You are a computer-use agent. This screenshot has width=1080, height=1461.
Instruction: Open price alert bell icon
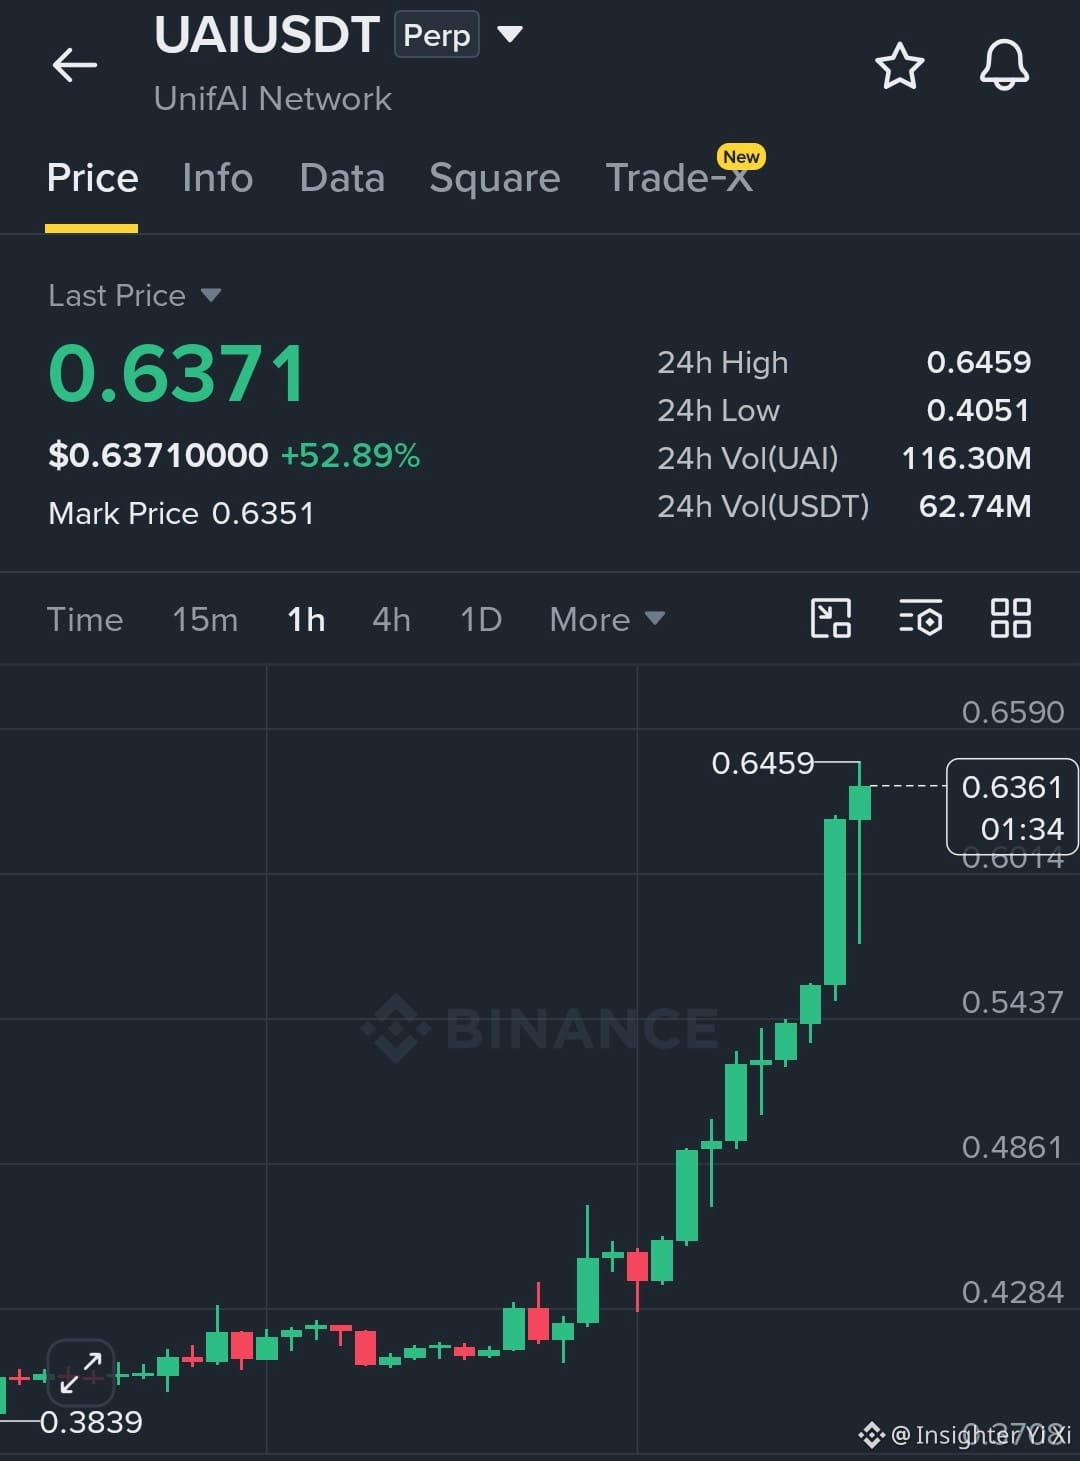click(1004, 66)
